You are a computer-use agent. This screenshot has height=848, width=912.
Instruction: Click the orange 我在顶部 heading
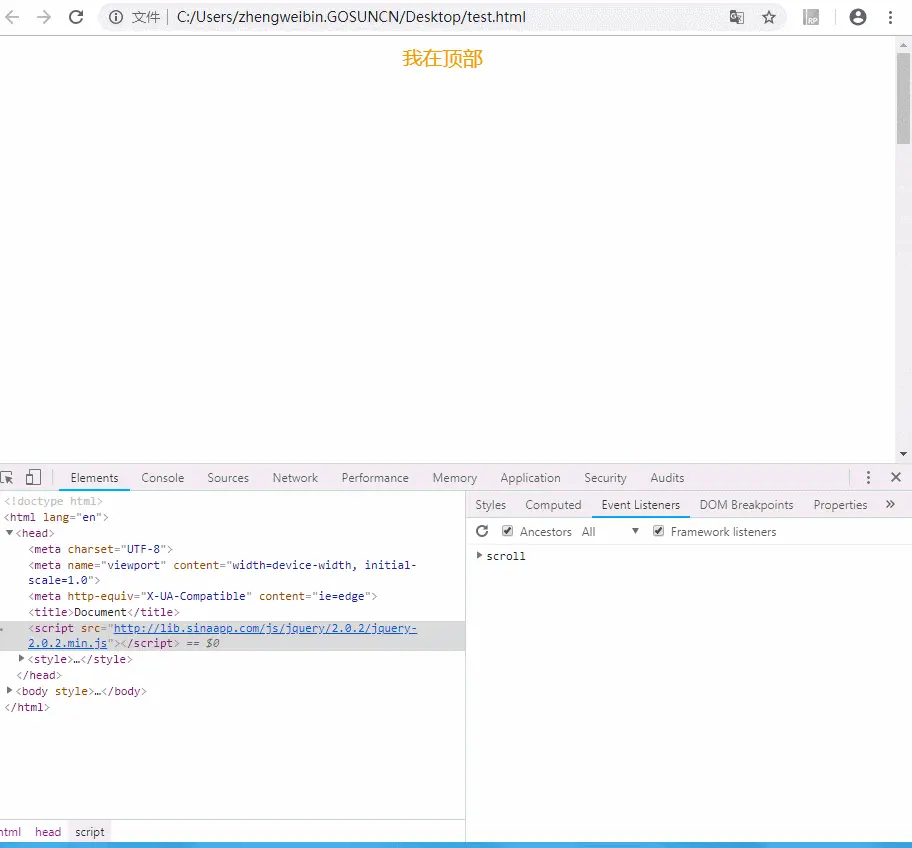[x=443, y=58]
